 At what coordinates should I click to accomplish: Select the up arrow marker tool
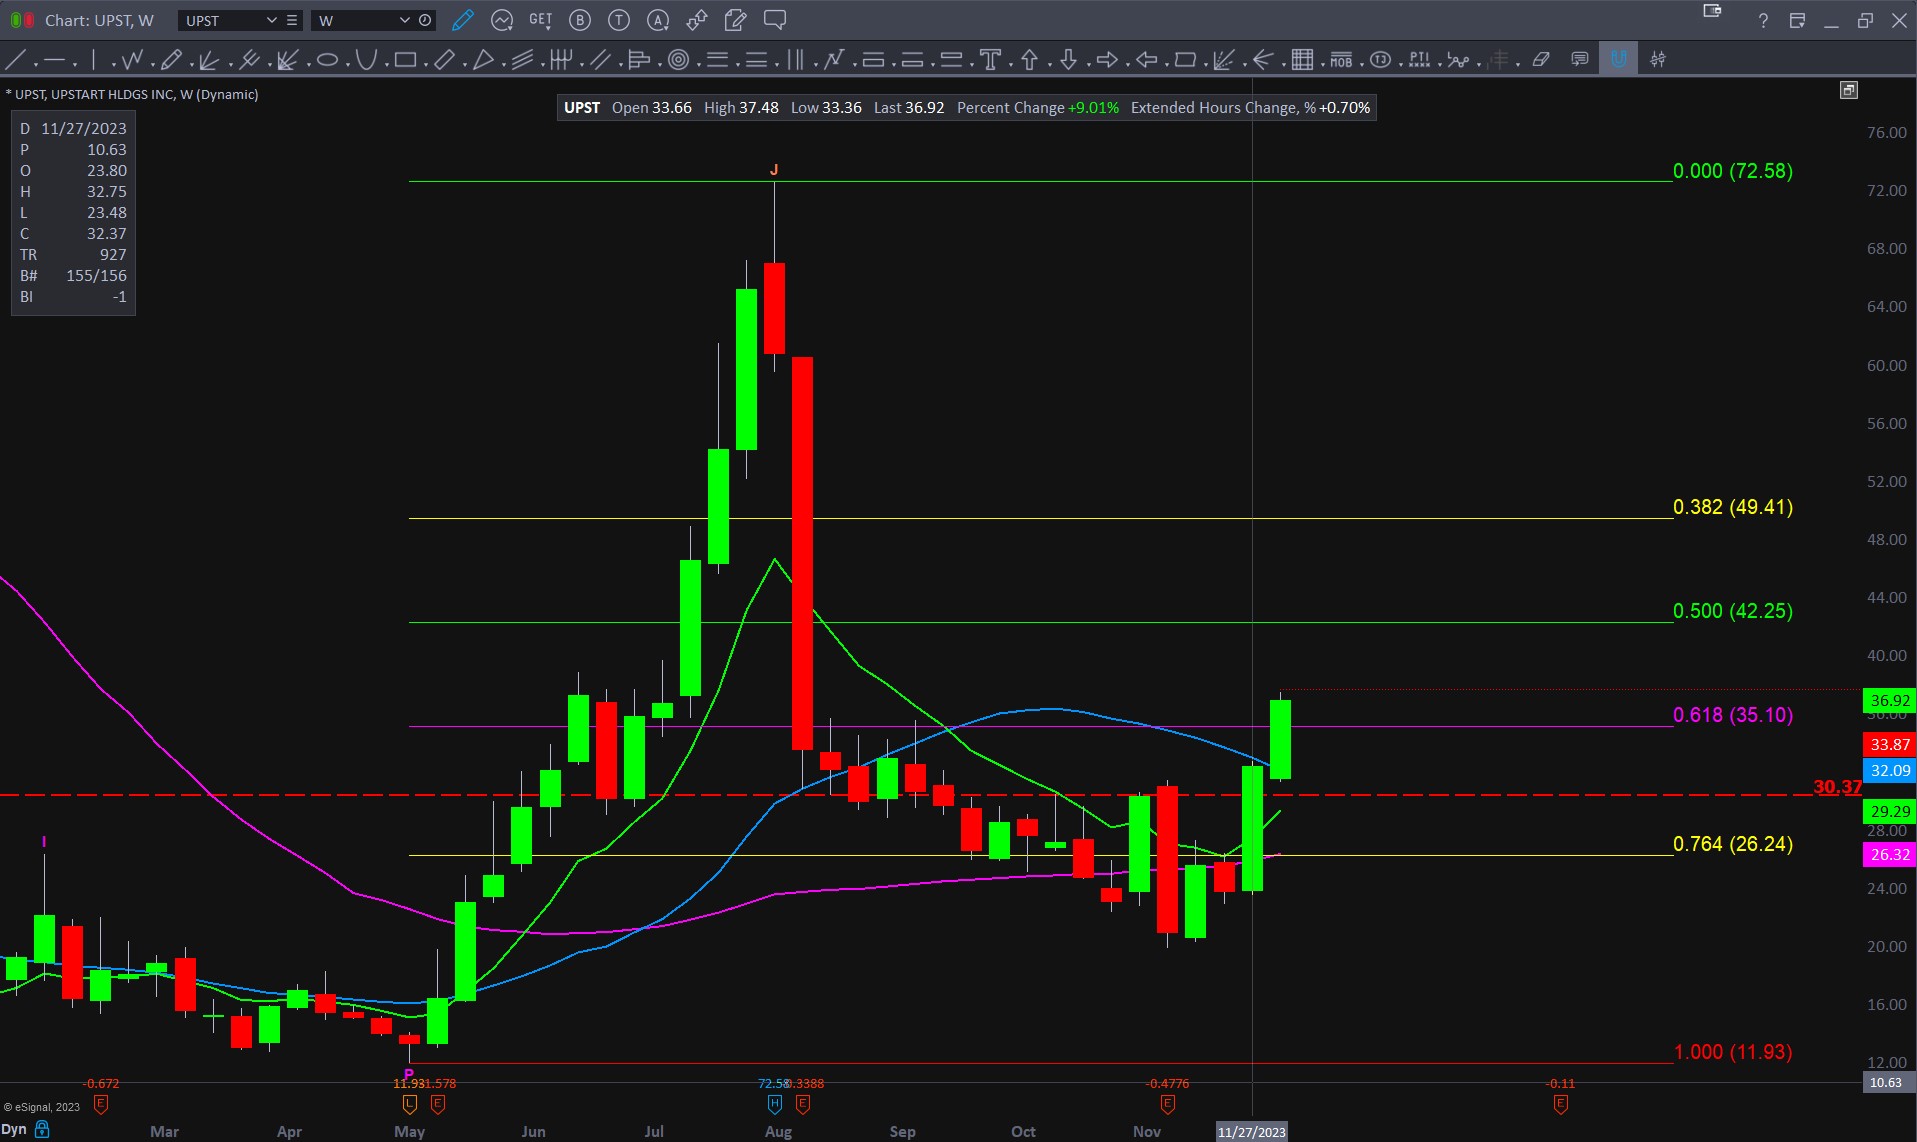coord(1029,60)
